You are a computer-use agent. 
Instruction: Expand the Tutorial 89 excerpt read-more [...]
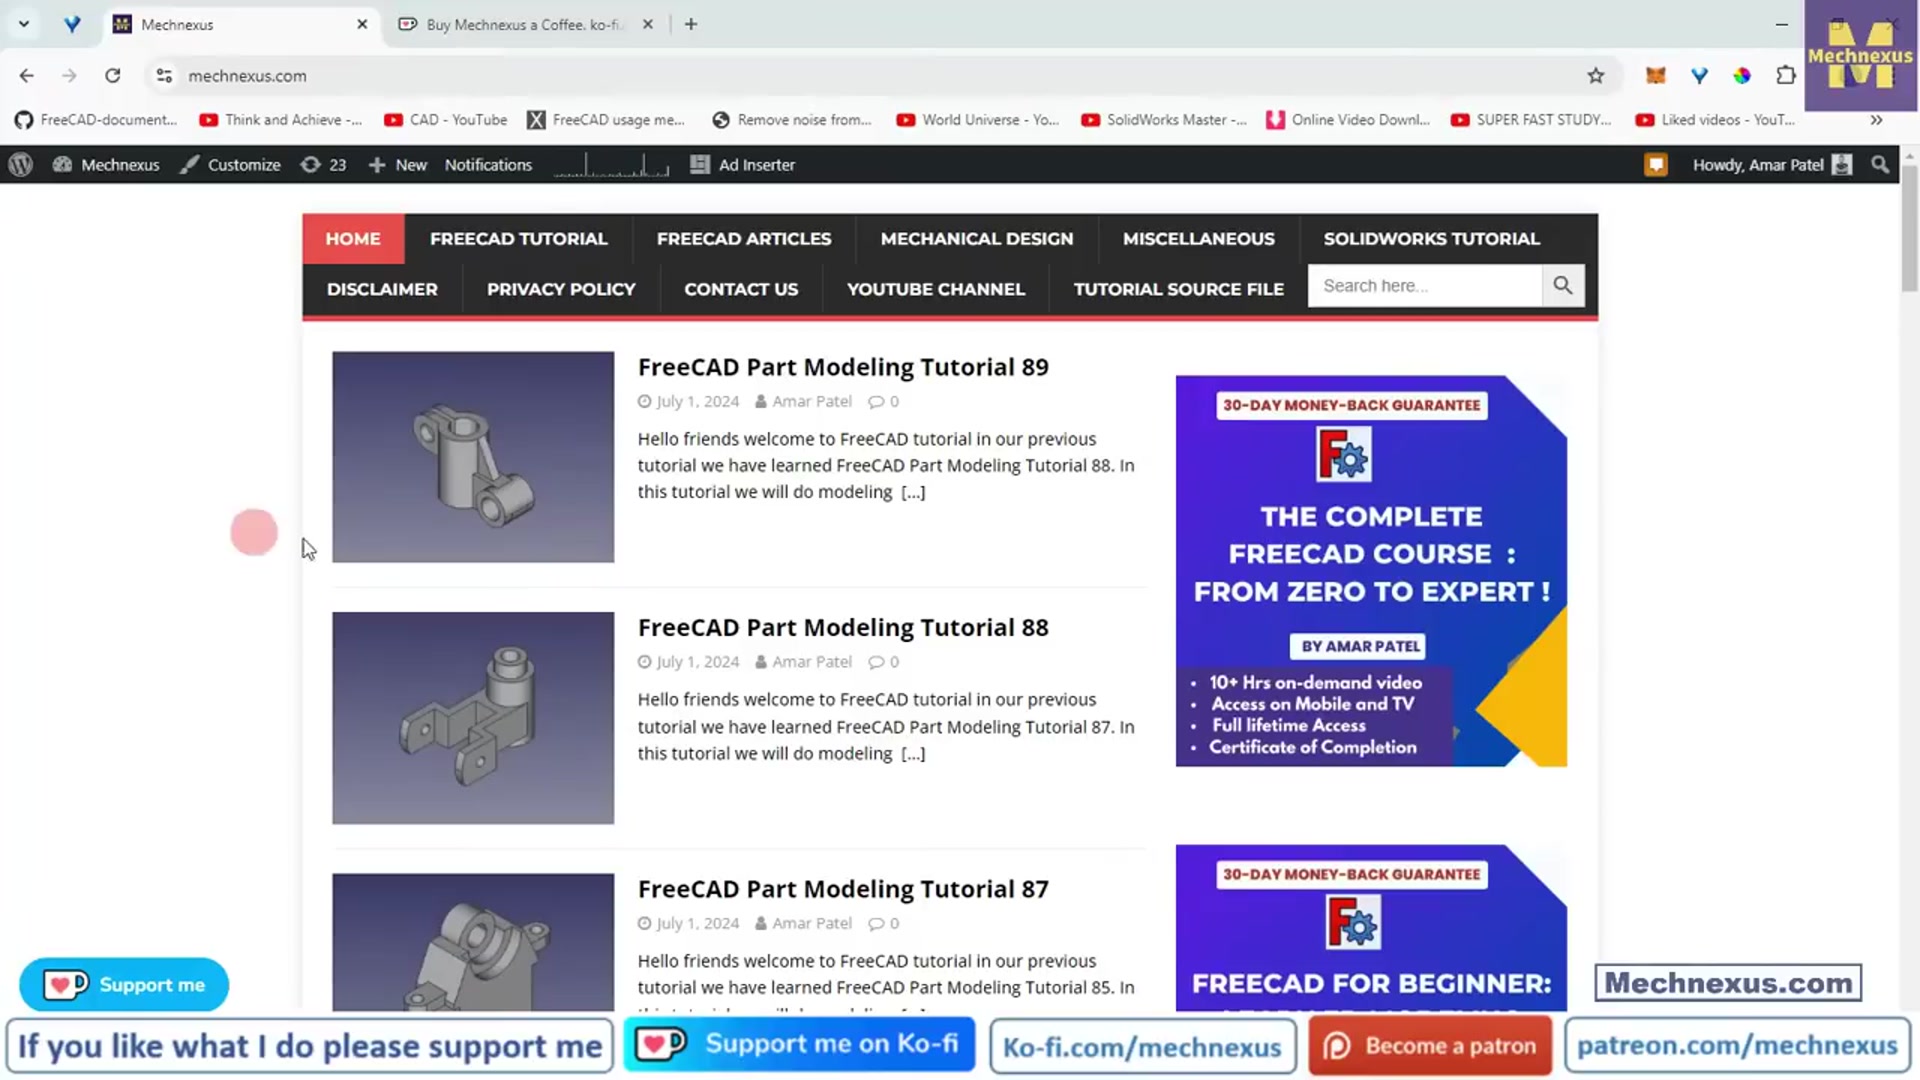913,492
